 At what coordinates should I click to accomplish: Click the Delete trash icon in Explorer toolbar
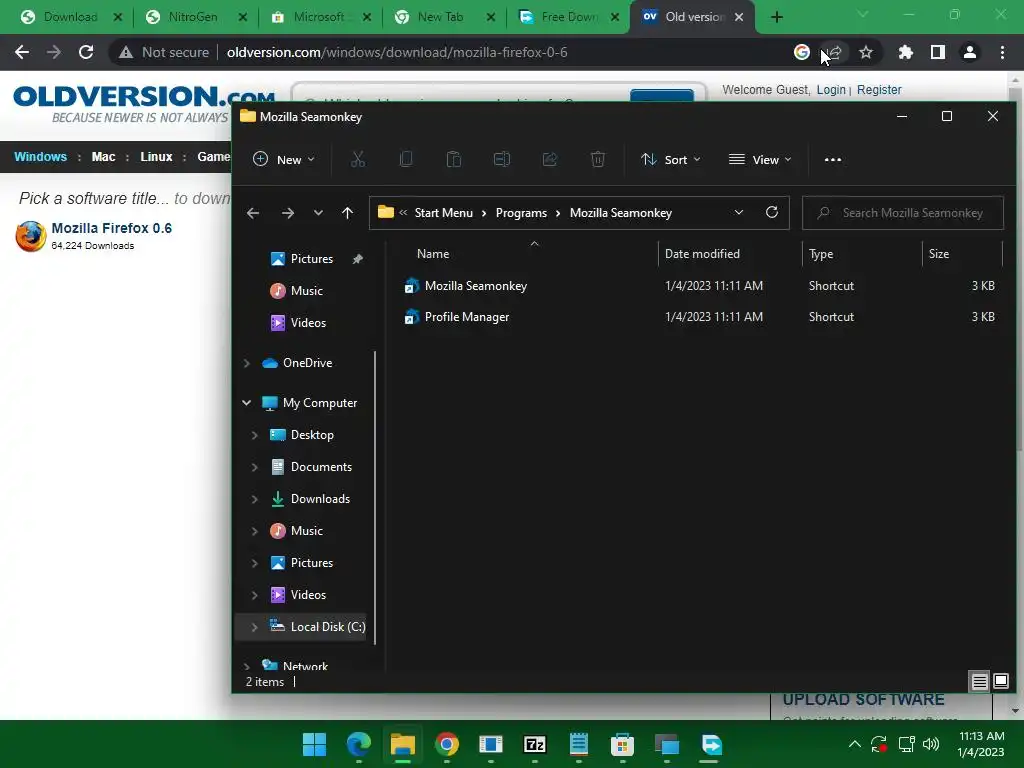[598, 159]
